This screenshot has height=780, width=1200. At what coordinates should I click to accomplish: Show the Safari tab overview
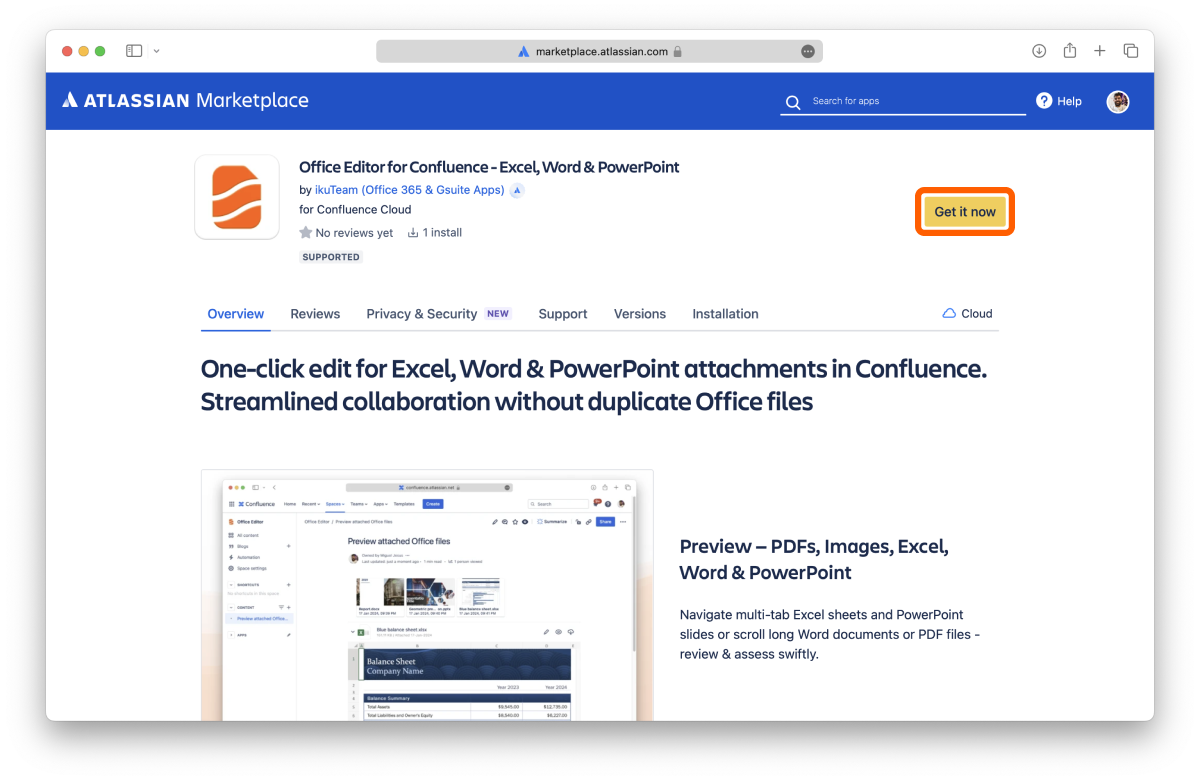pos(1131,51)
